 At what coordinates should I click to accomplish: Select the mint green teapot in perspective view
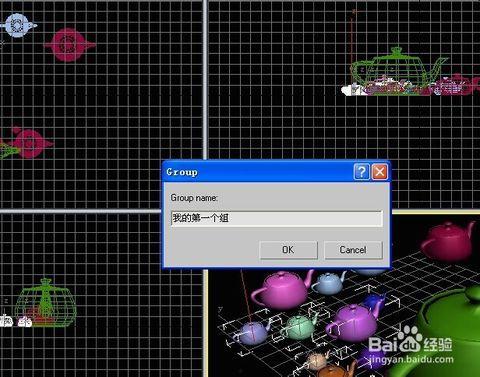pyautogui.click(x=299, y=327)
